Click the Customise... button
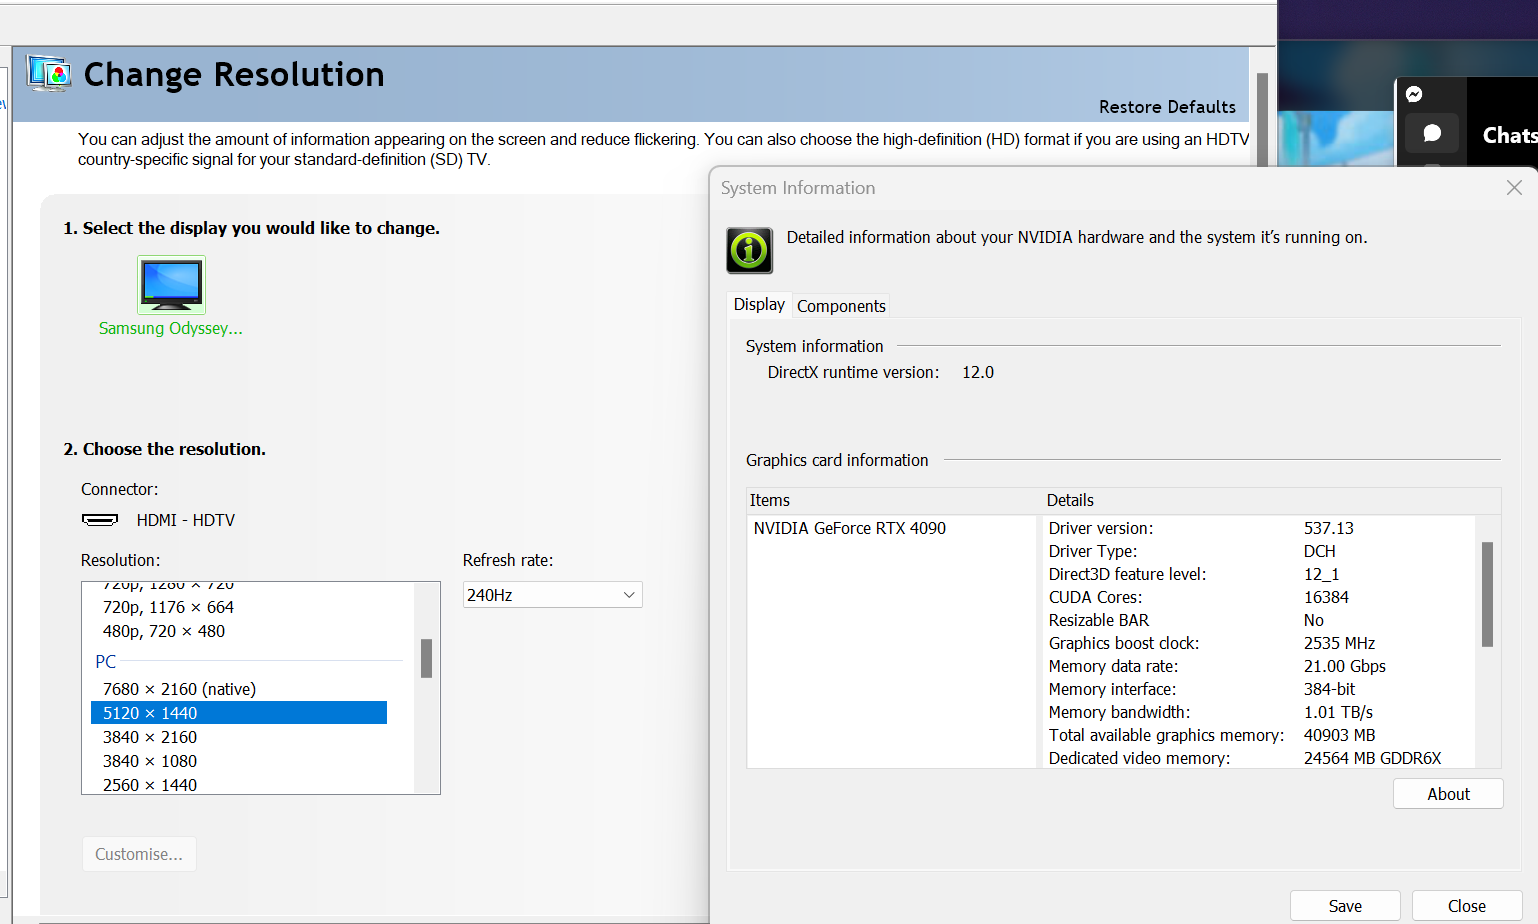 coord(139,854)
